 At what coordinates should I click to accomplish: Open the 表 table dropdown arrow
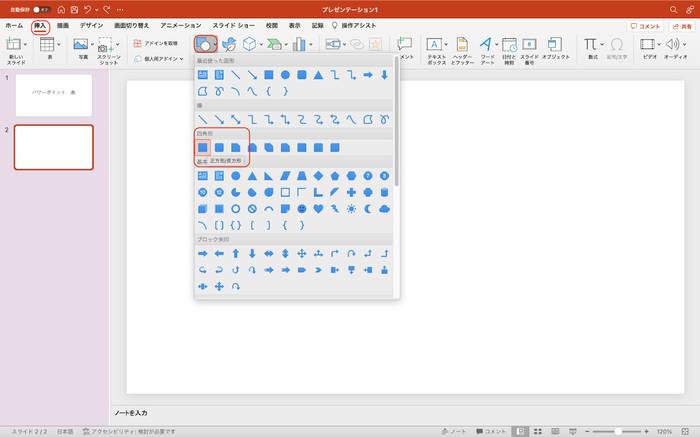(58, 44)
